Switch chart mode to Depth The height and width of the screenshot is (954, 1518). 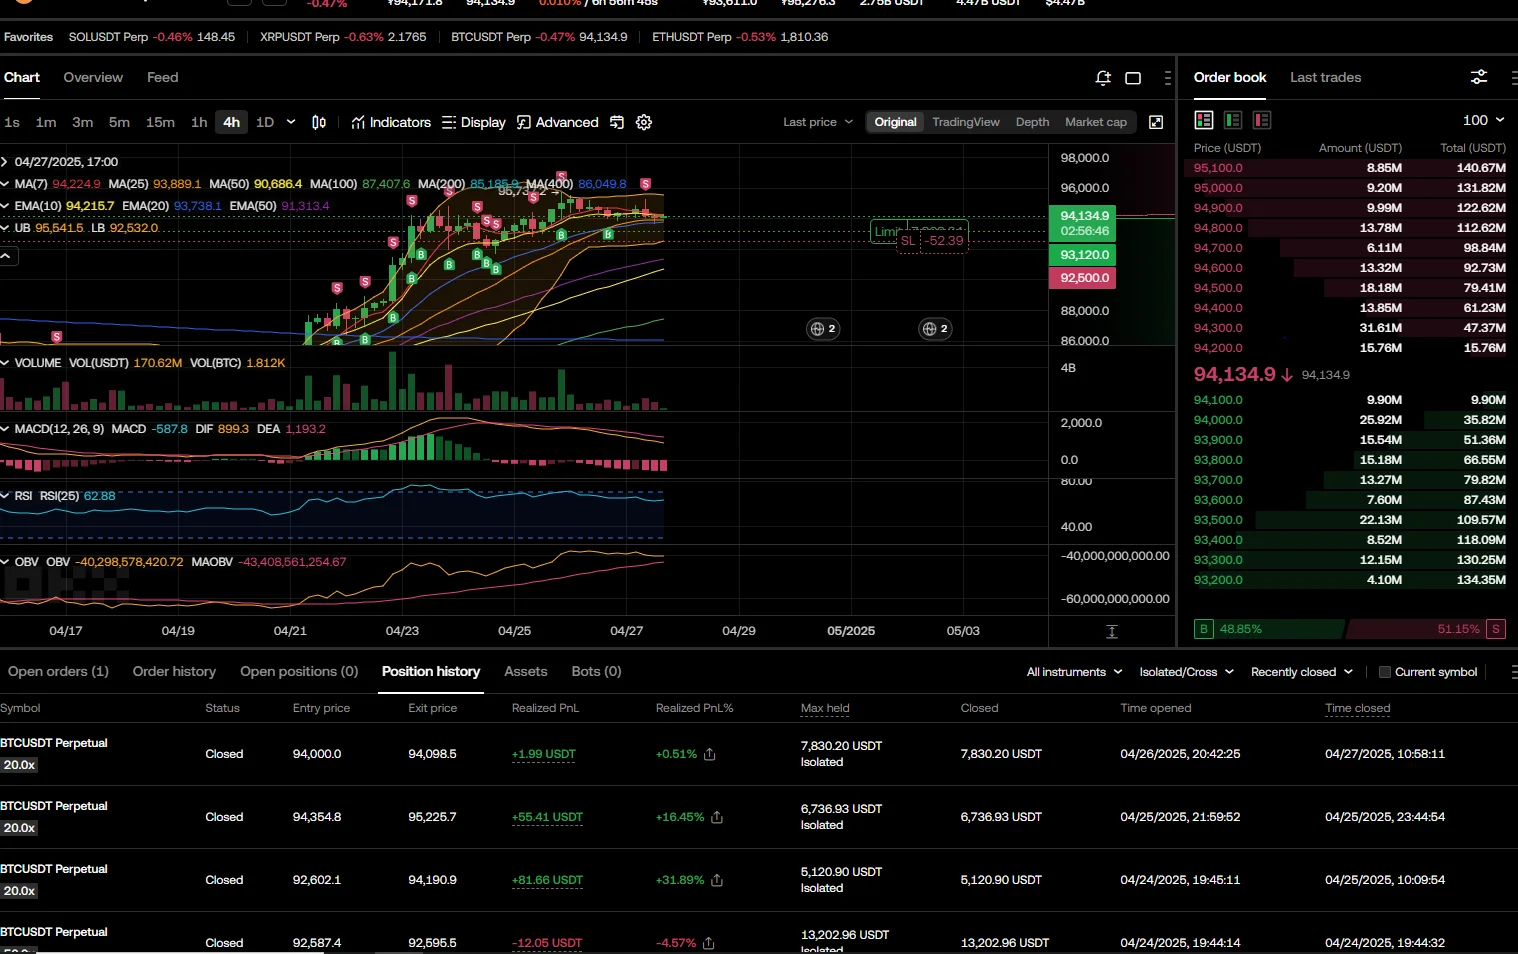tap(1032, 122)
